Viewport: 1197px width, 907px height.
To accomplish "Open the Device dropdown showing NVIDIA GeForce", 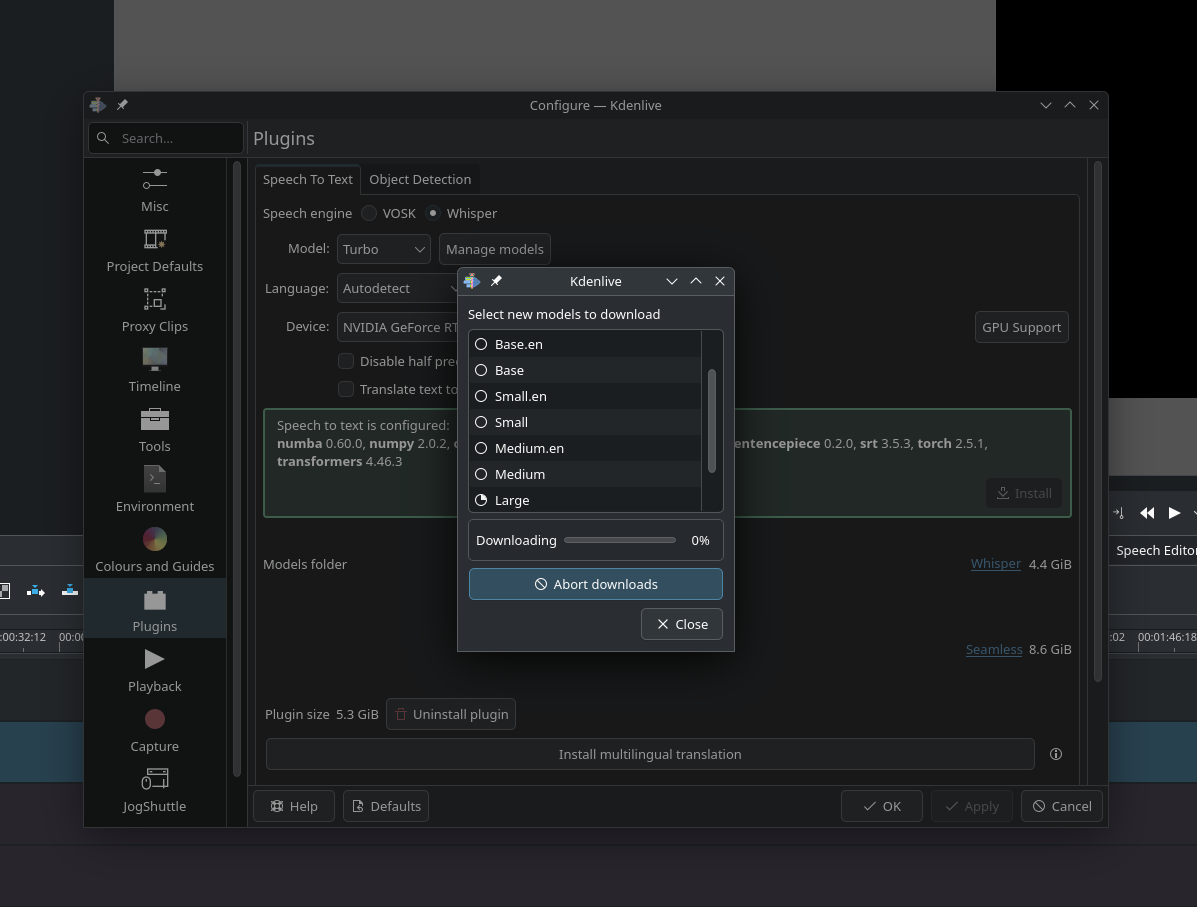I will coord(397,327).
